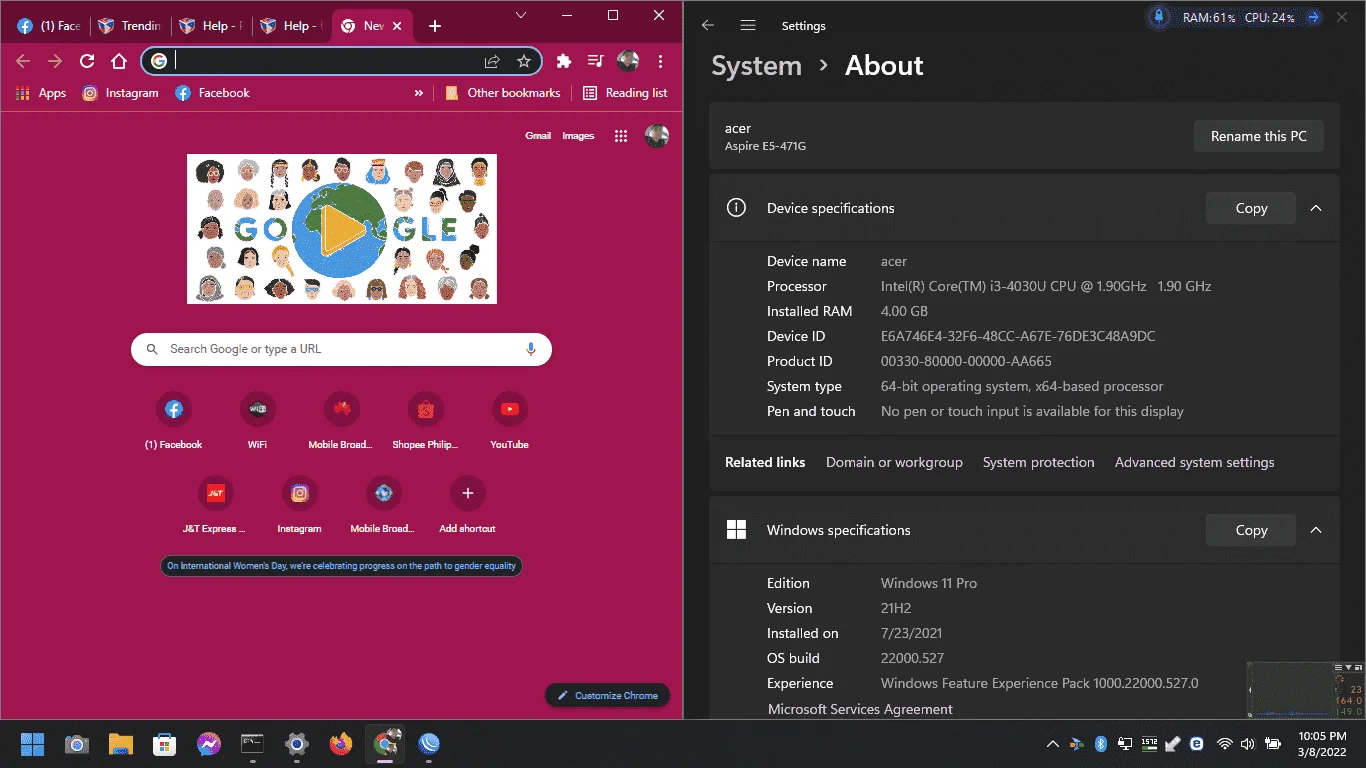Go to Chrome's home page icon
Image resolution: width=1366 pixels, height=768 pixels.
click(x=119, y=61)
